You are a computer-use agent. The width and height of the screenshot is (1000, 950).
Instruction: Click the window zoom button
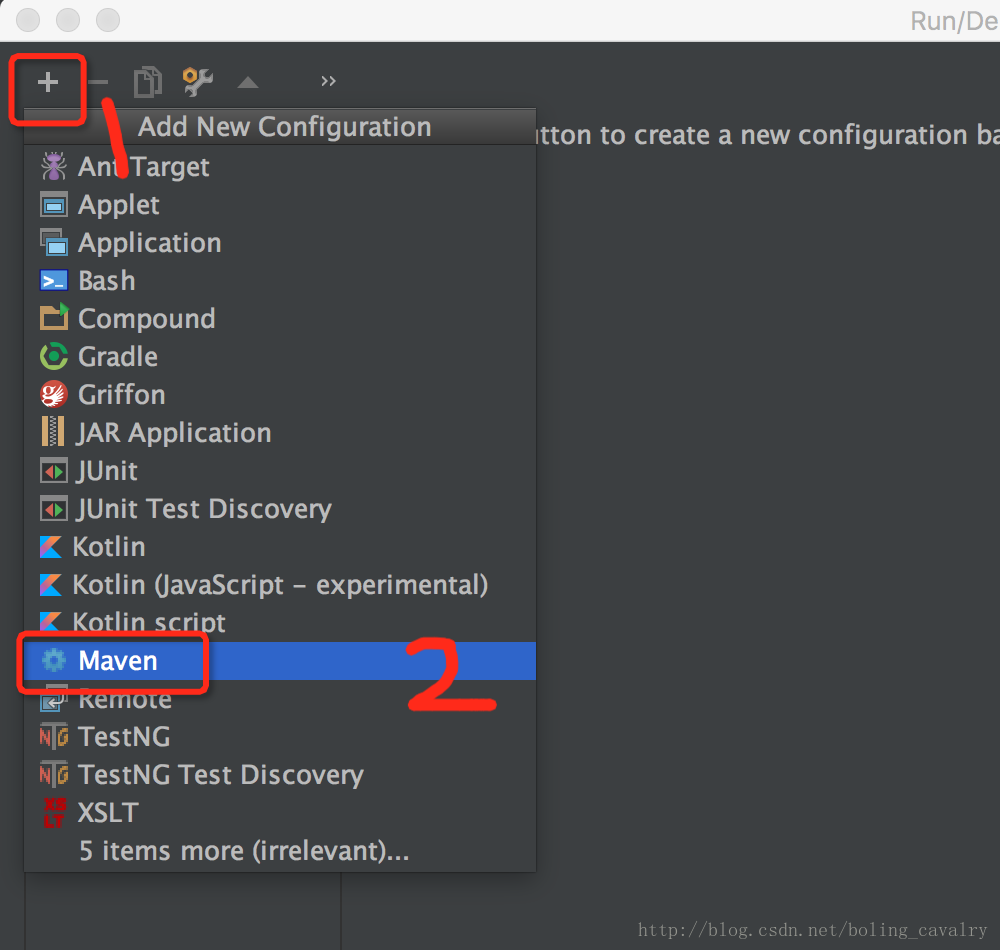click(108, 20)
